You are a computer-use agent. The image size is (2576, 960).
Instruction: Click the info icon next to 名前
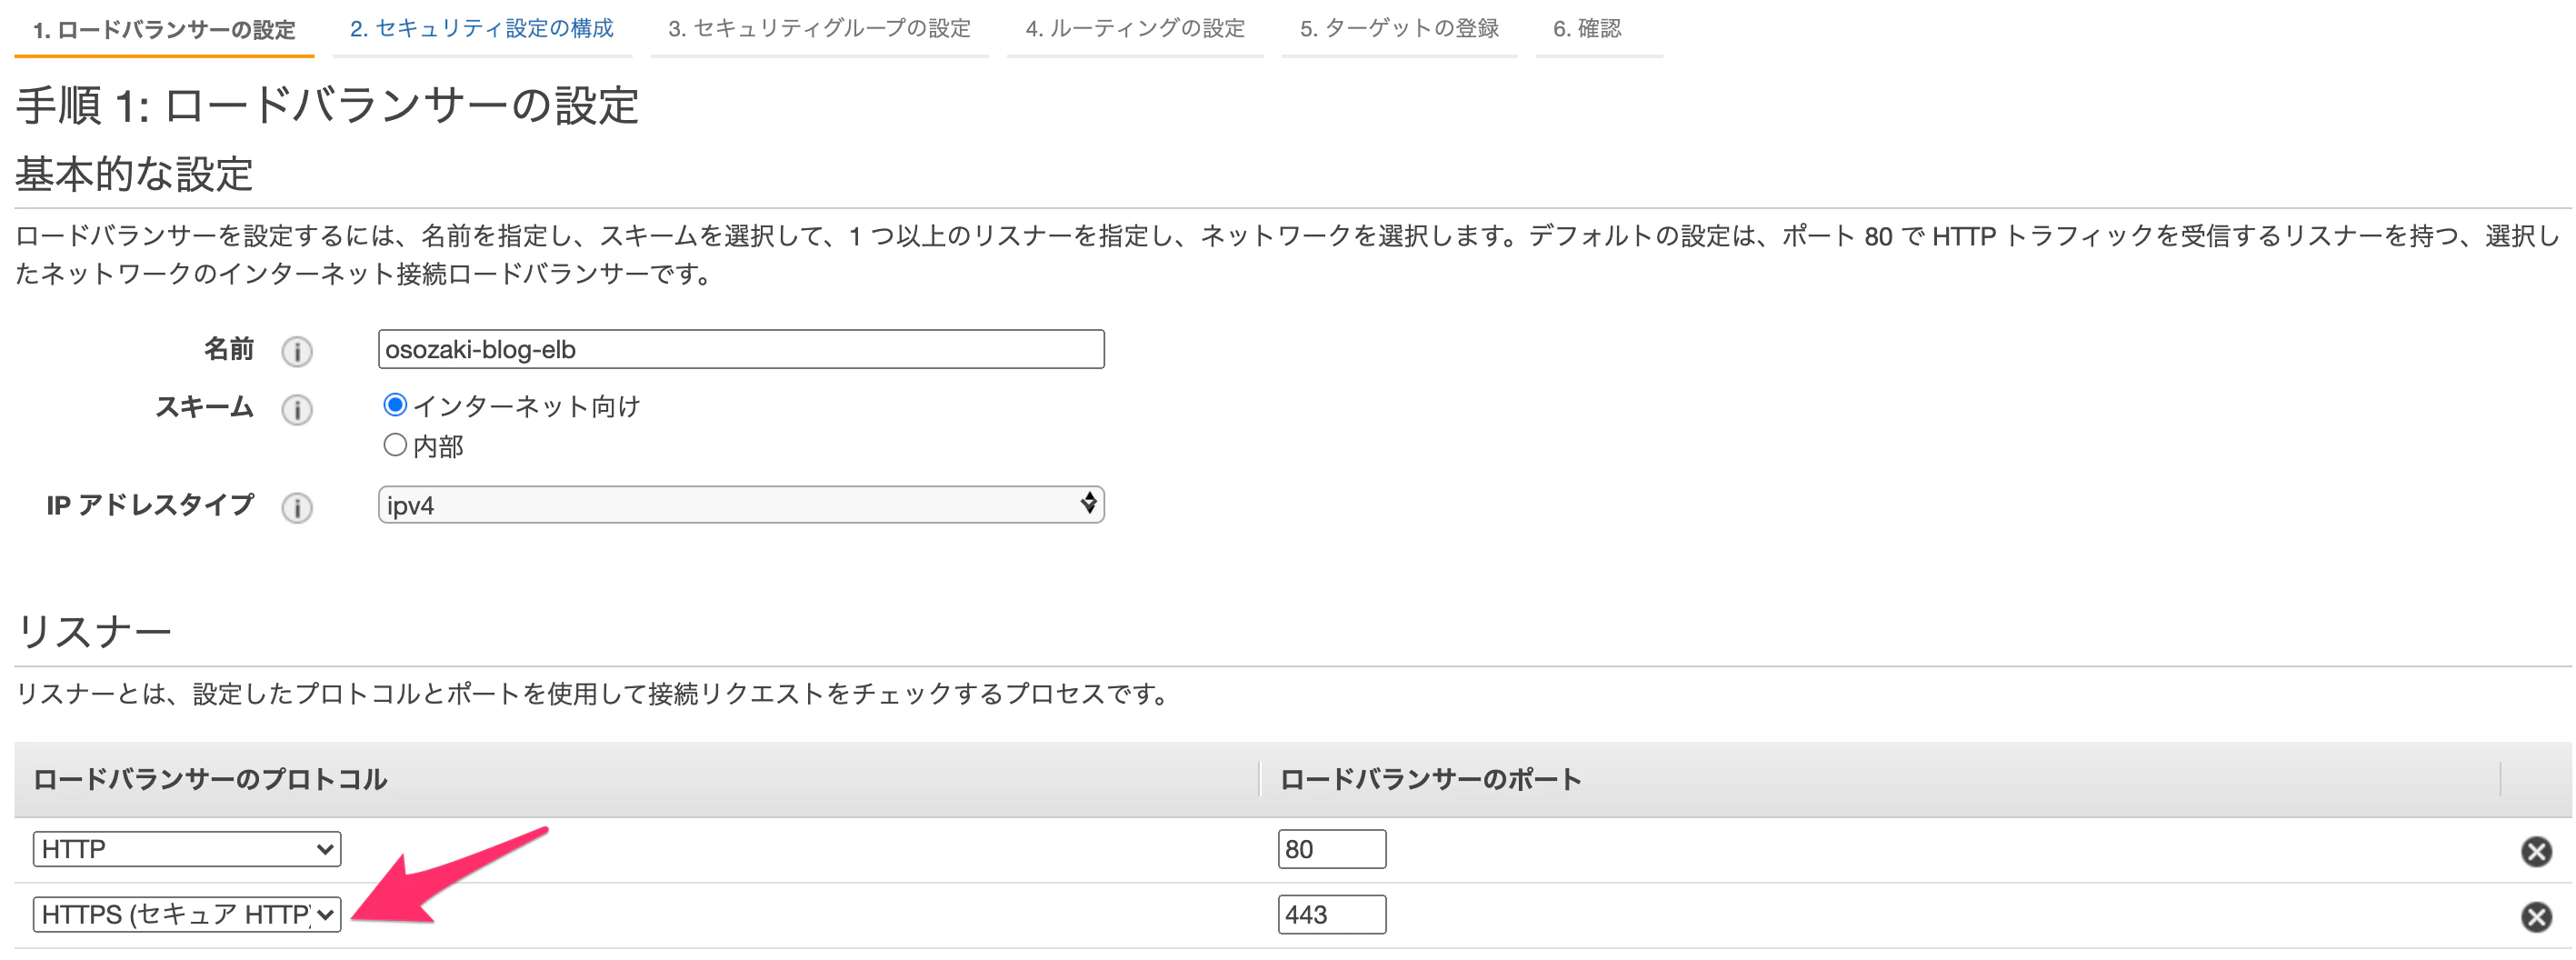click(297, 350)
